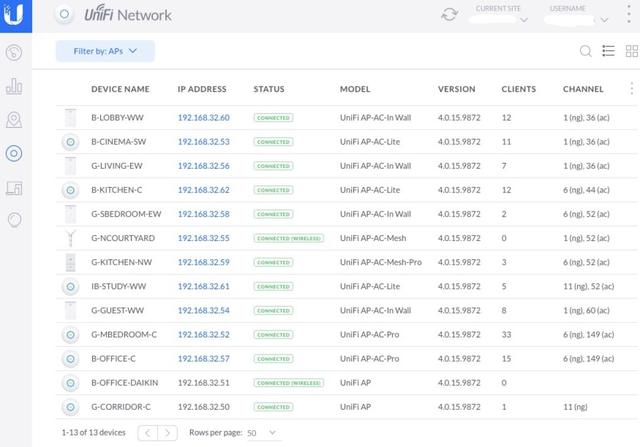
Task: Sort by Version column
Action: pos(456,89)
